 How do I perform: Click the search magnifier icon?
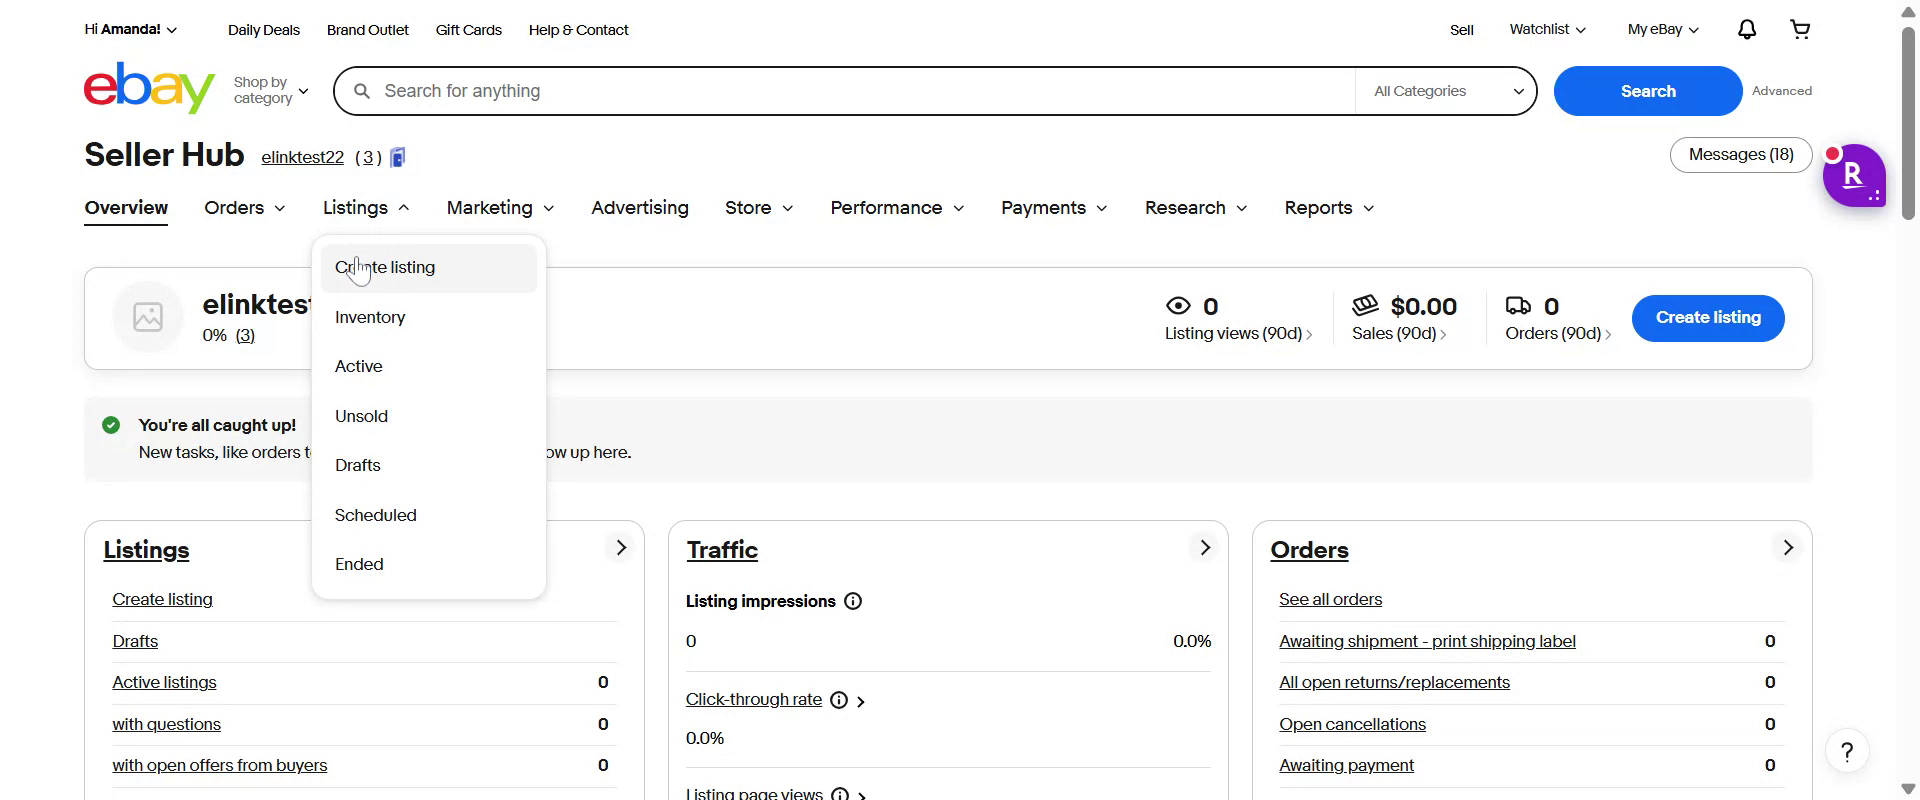click(x=362, y=91)
